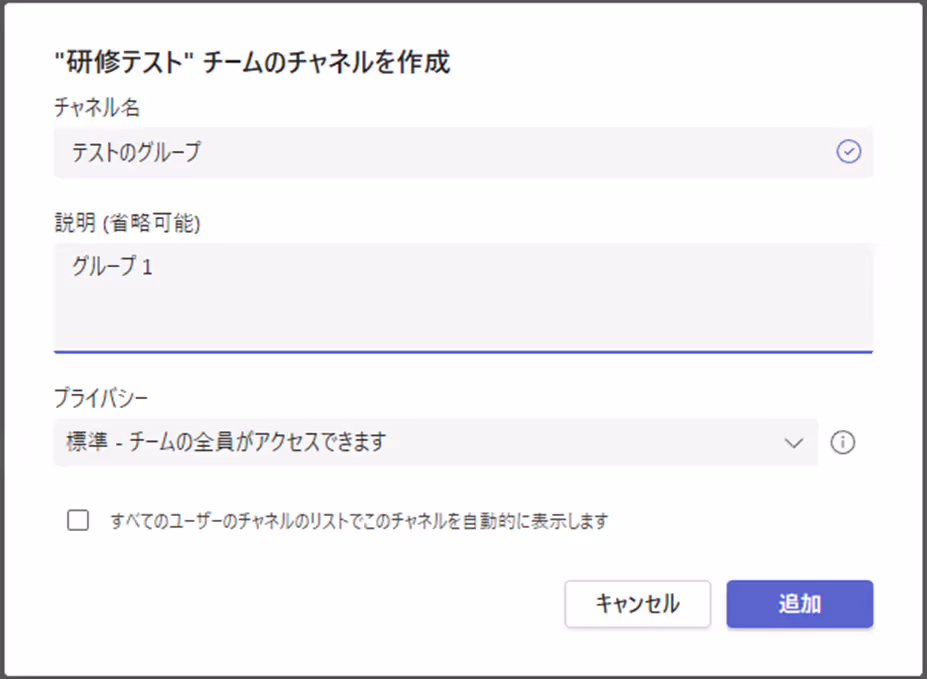Focus the 説明 description text area
927x679 pixels.
pos(463,298)
